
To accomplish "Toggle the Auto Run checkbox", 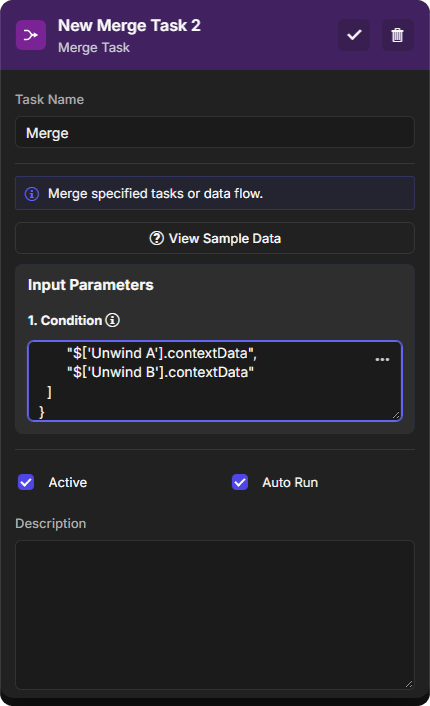I will [240, 482].
